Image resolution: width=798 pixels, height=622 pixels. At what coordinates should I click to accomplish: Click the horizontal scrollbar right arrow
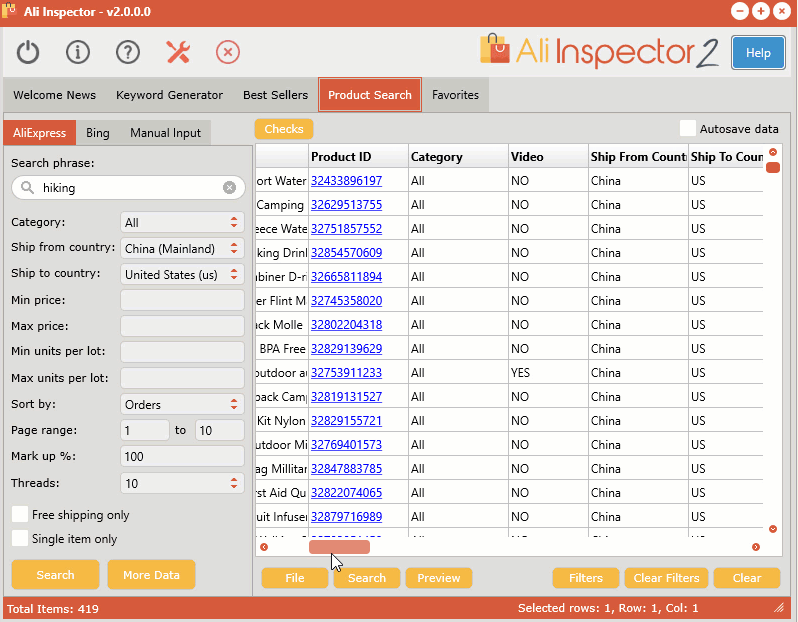755,547
